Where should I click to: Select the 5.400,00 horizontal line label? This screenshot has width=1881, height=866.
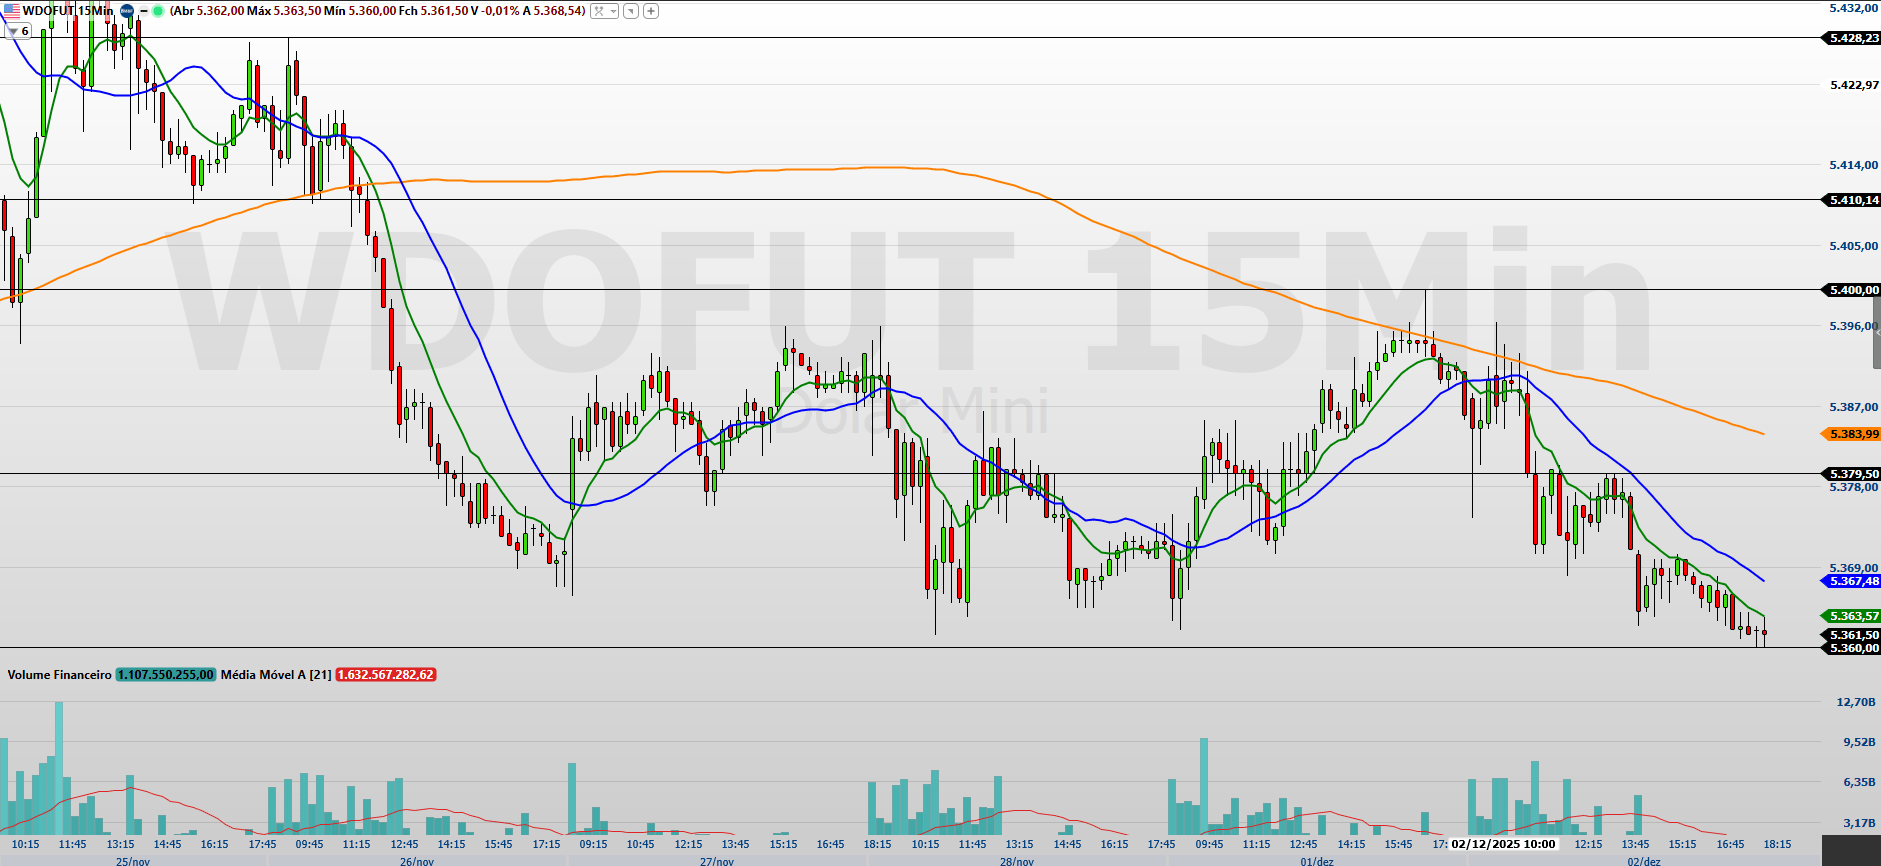tap(1853, 290)
